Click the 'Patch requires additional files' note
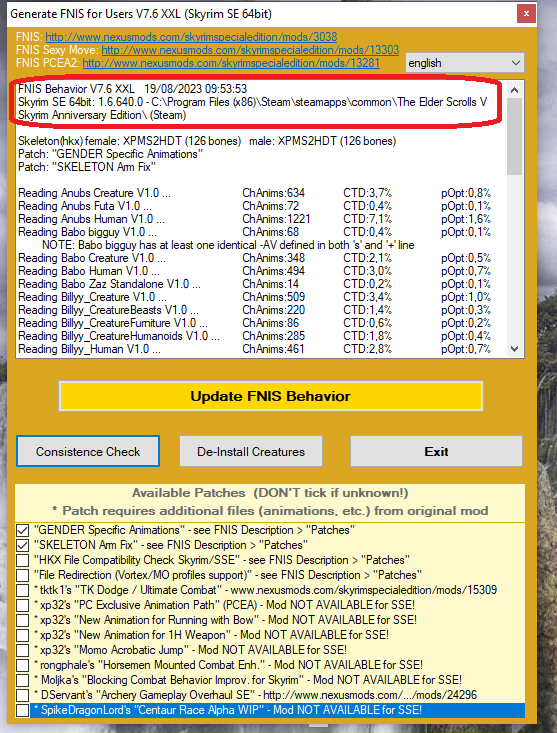This screenshot has height=733, width=557. point(270,511)
